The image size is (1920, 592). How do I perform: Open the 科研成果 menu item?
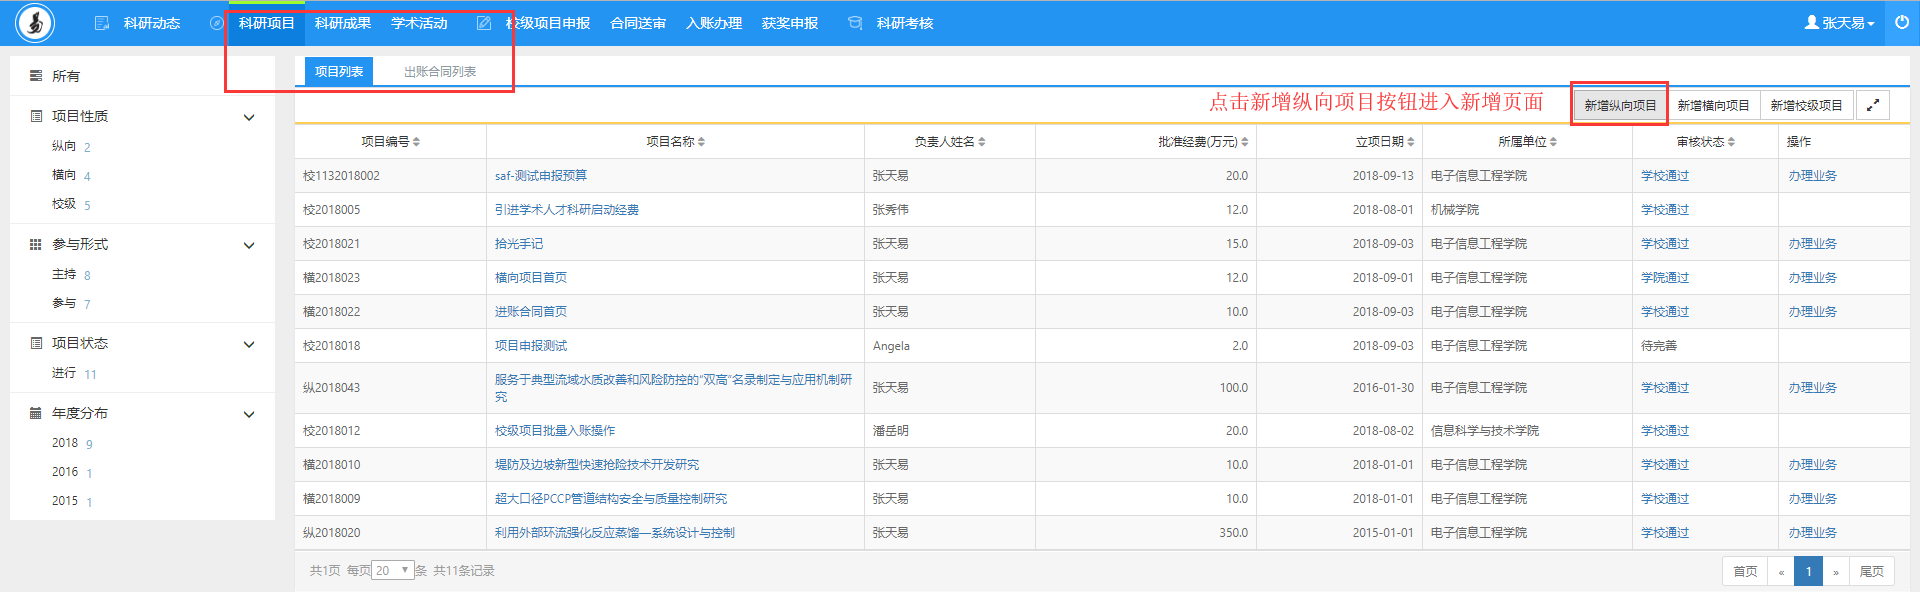pyautogui.click(x=343, y=23)
